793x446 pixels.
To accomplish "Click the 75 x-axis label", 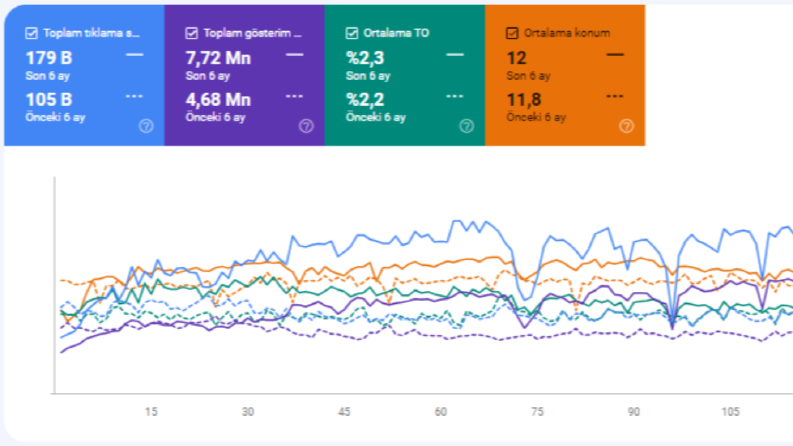I will tap(538, 412).
